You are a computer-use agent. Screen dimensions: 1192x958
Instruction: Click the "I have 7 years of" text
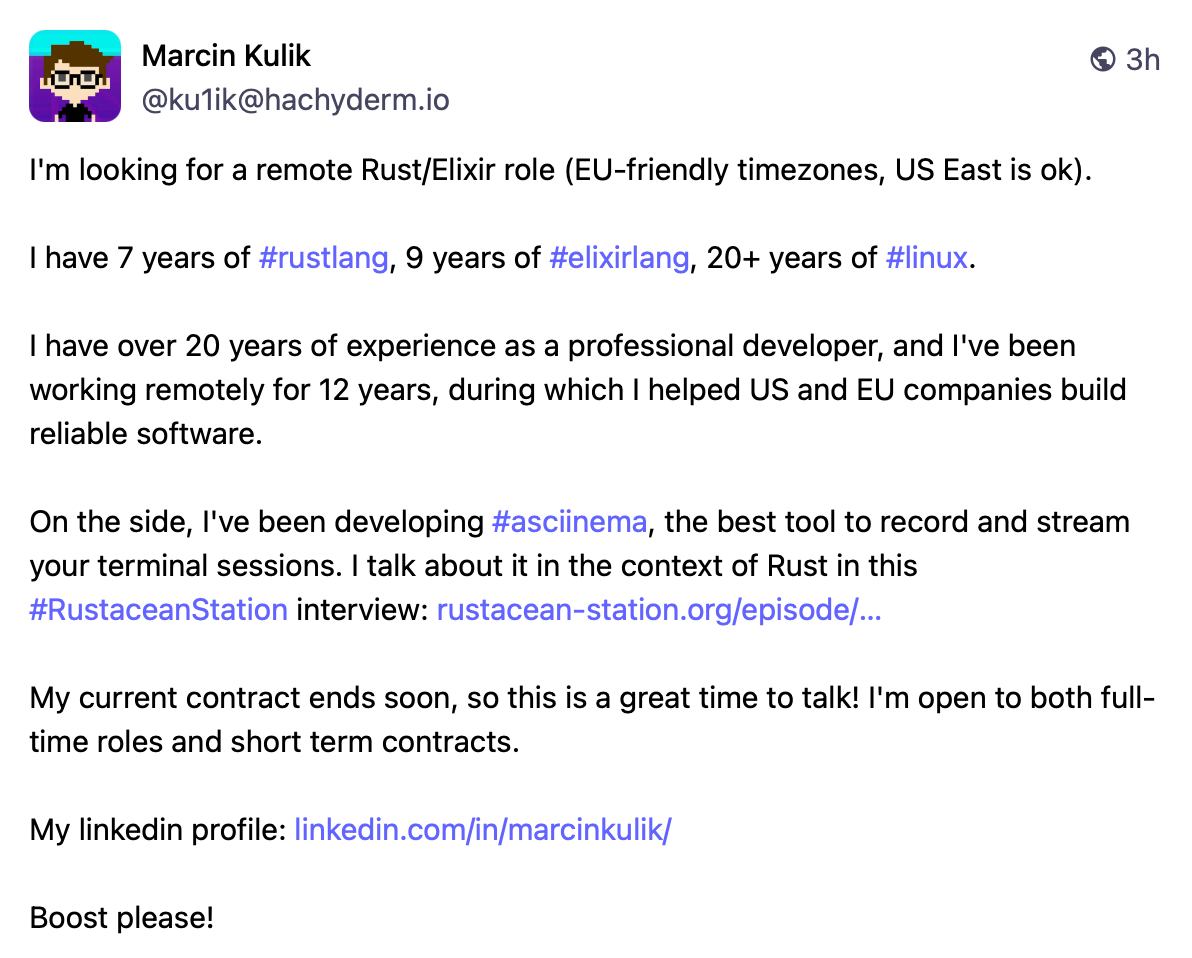(x=140, y=258)
